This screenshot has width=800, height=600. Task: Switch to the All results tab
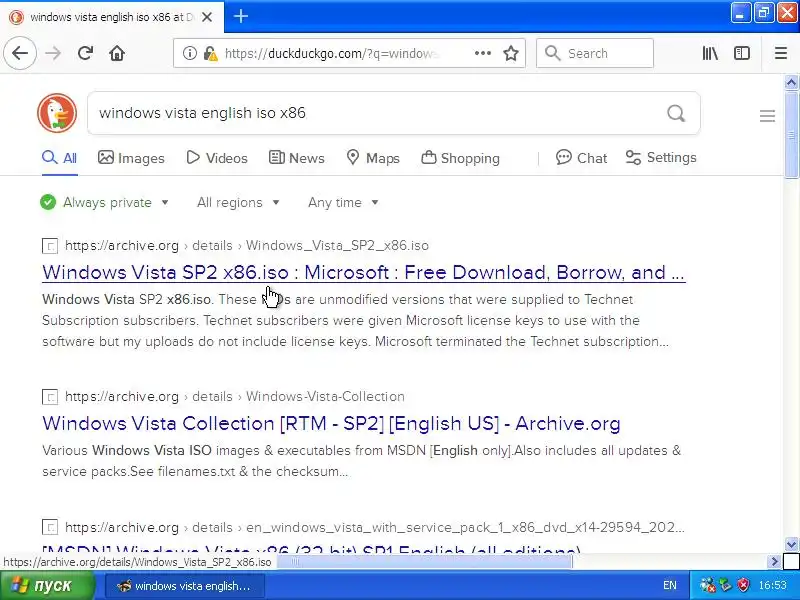[60, 158]
